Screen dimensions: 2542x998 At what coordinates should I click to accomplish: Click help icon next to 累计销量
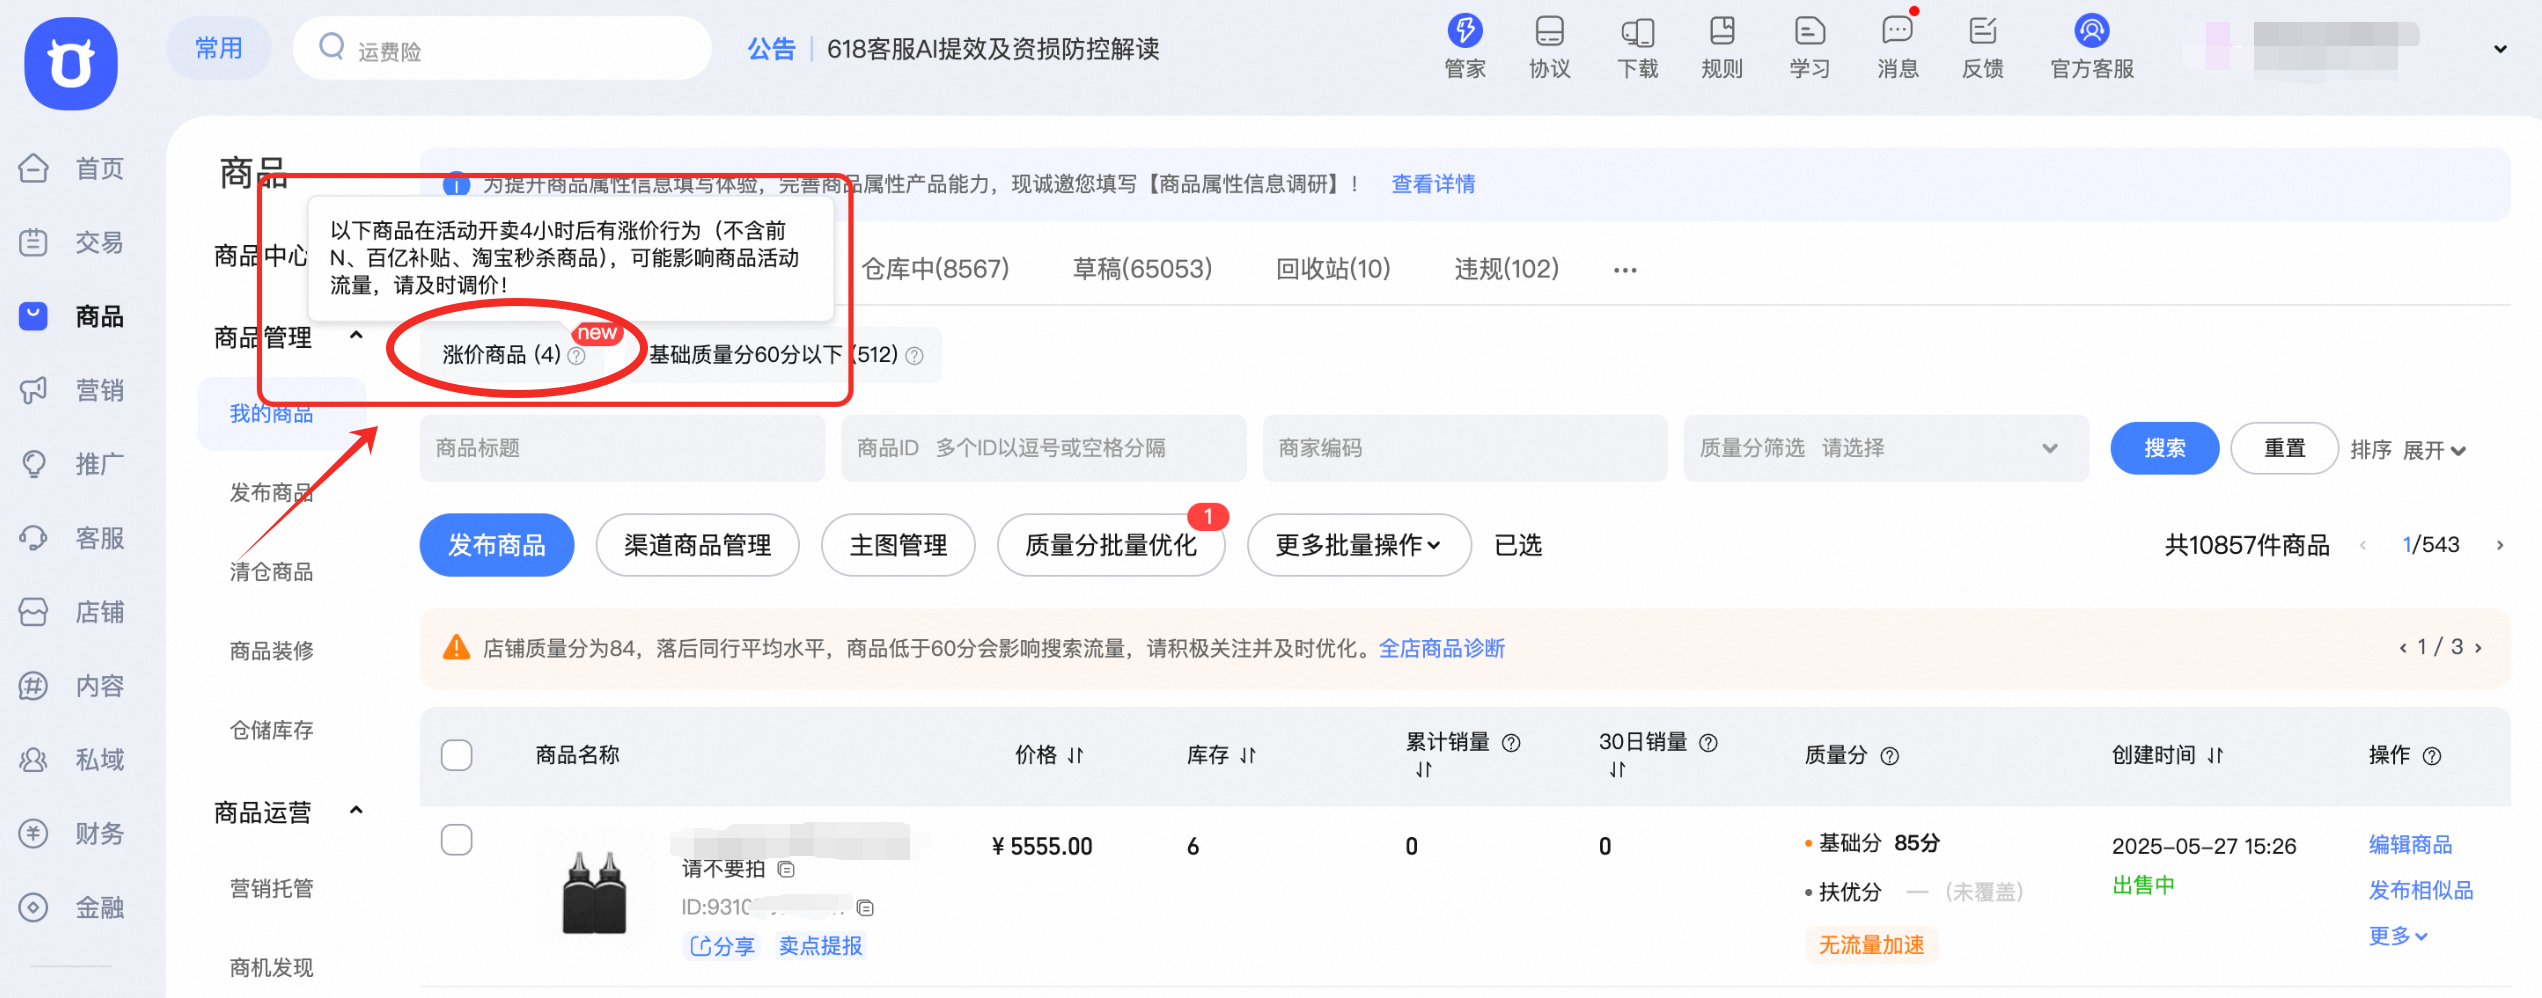tap(1511, 743)
